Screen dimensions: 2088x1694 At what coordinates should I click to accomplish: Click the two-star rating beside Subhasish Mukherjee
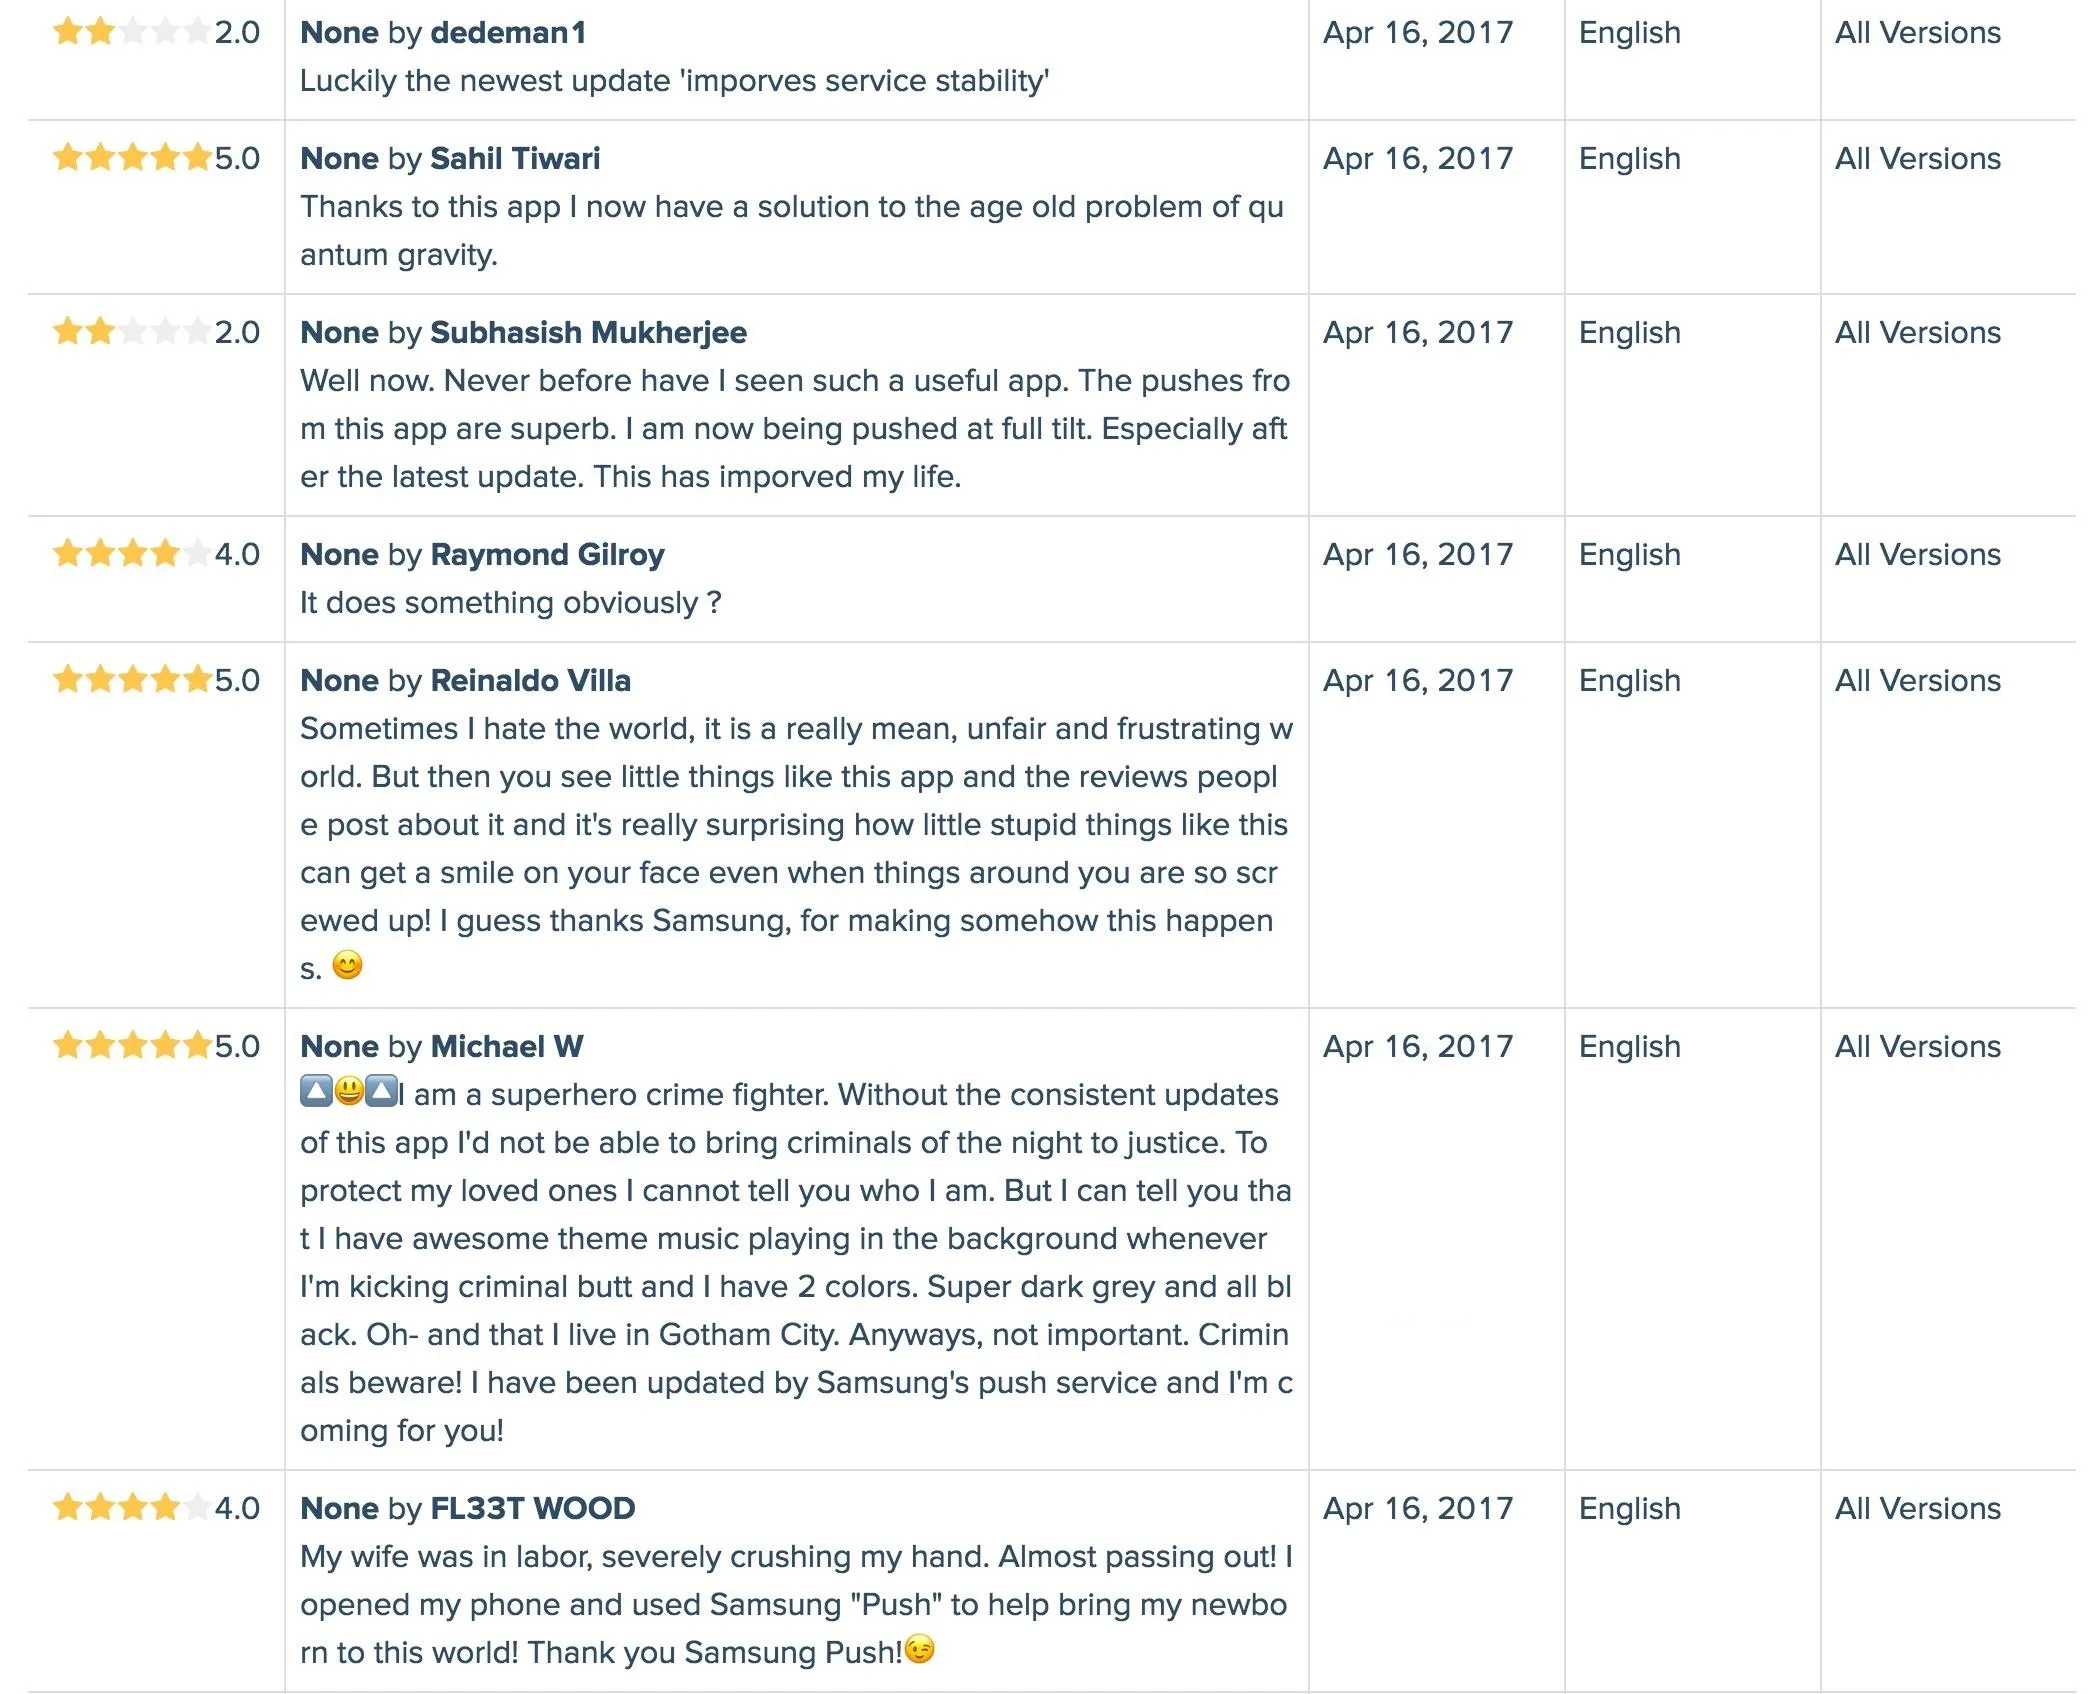[x=131, y=332]
